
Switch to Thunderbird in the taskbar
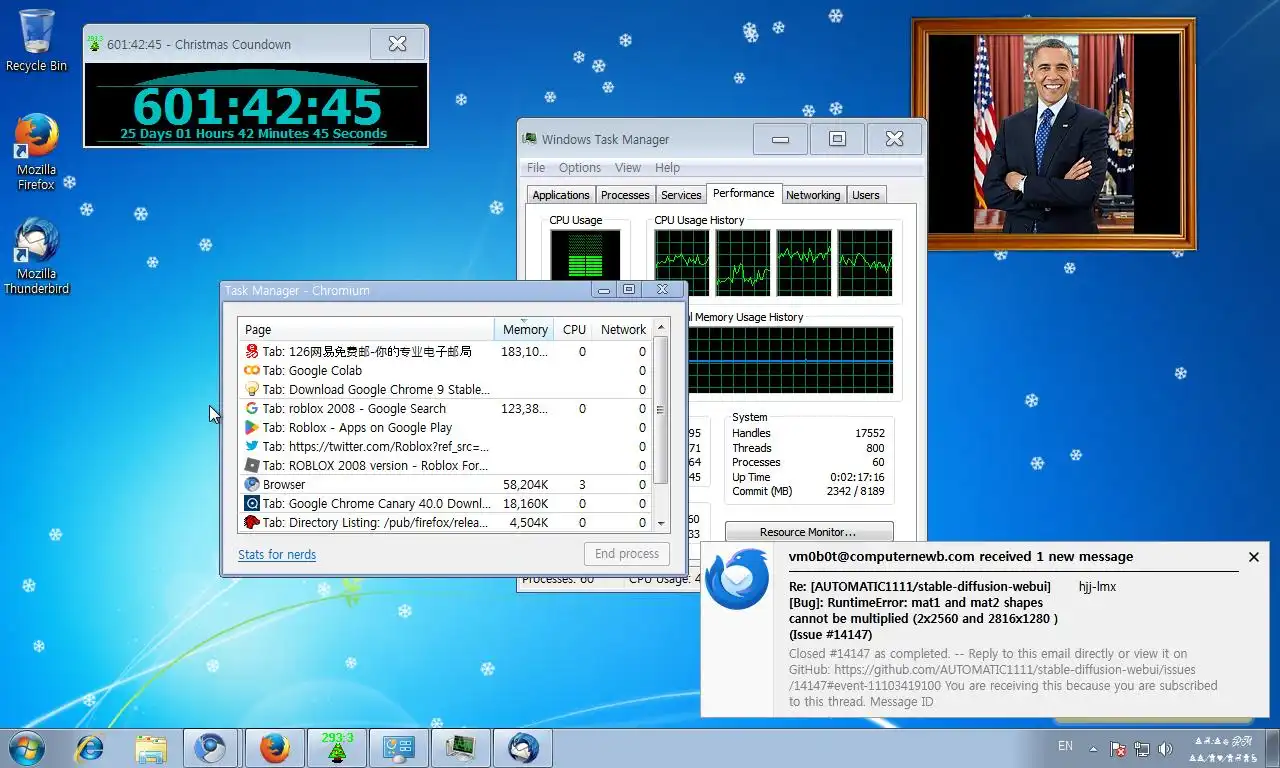[523, 748]
